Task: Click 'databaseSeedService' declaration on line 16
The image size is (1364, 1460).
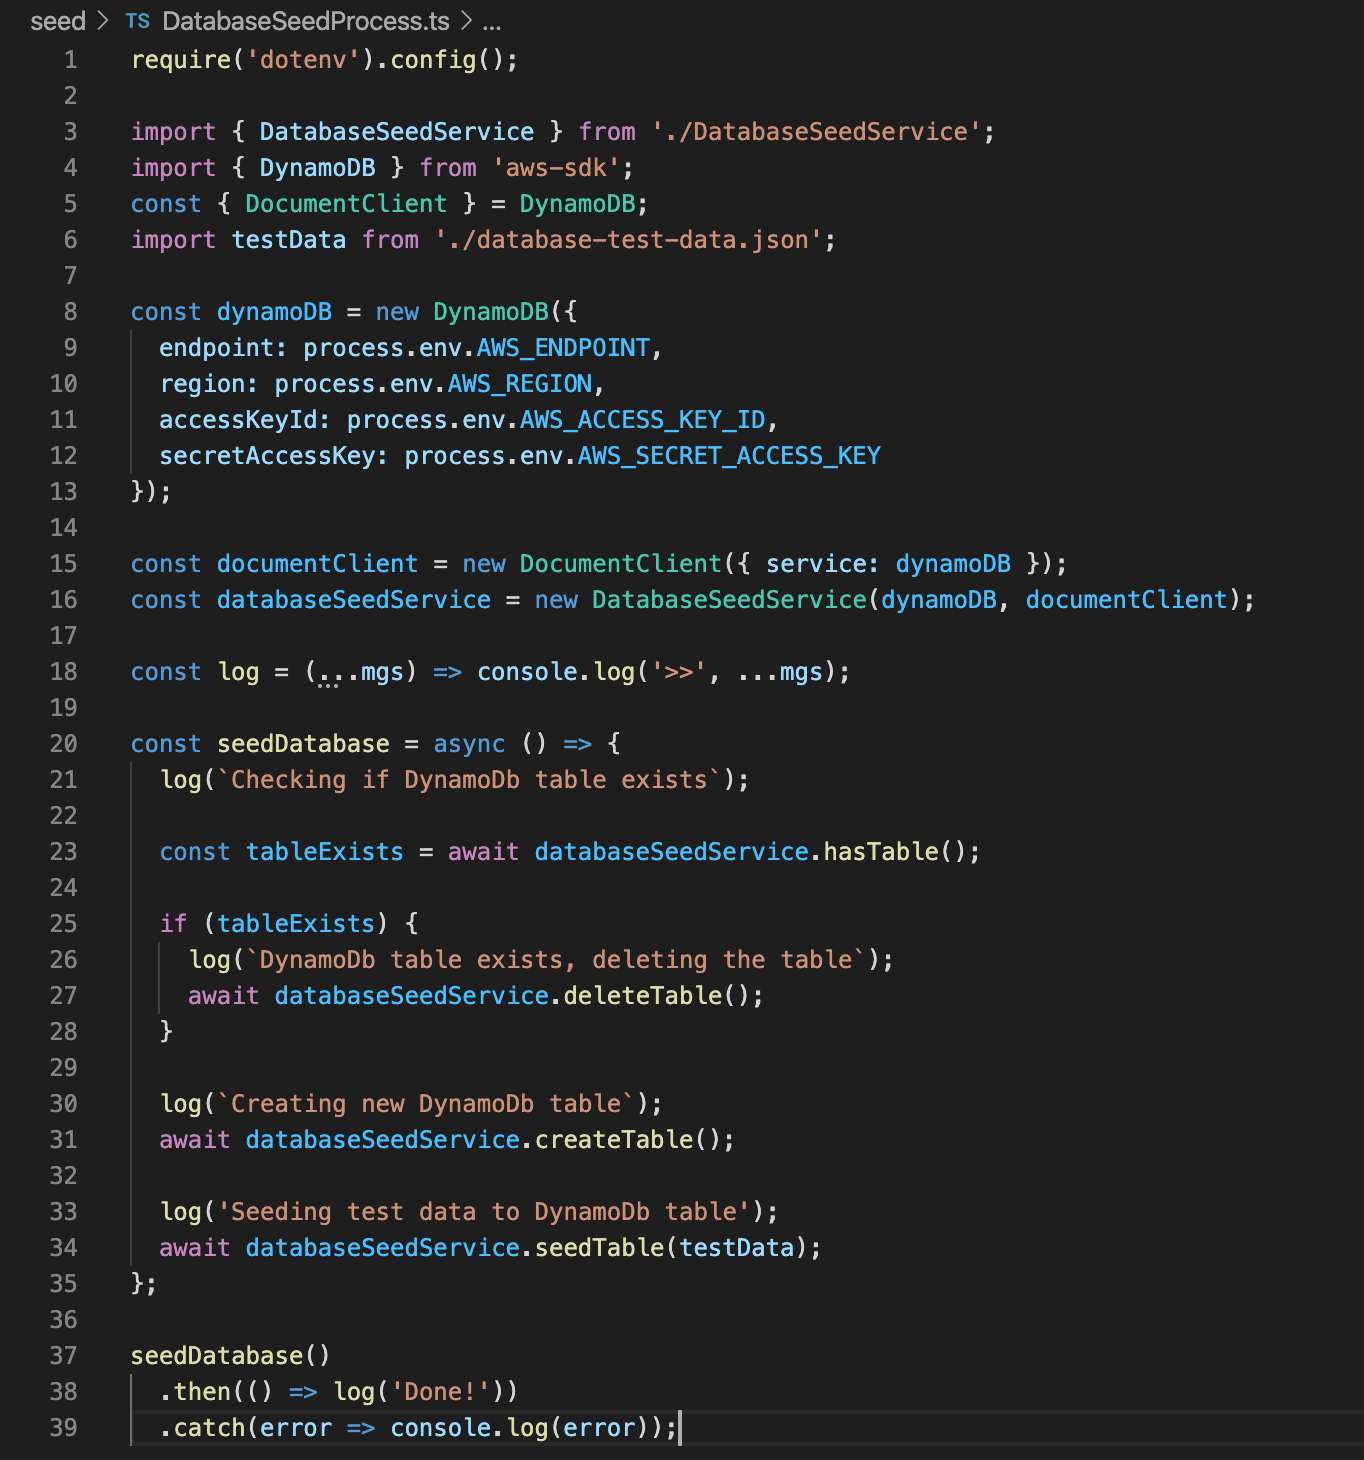Action: [354, 600]
